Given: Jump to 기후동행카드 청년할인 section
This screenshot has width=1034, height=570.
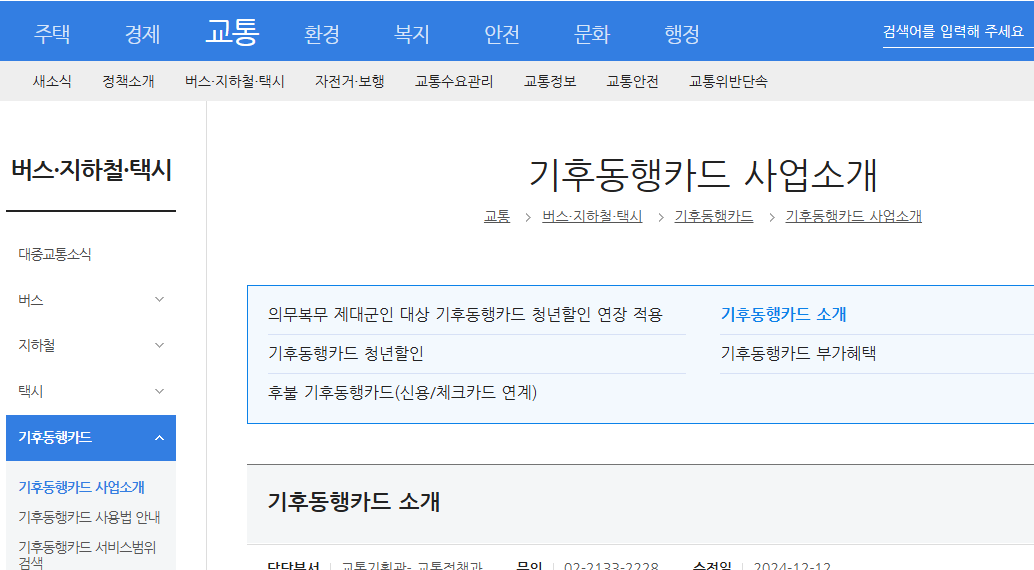Looking at the screenshot, I should 346,354.
